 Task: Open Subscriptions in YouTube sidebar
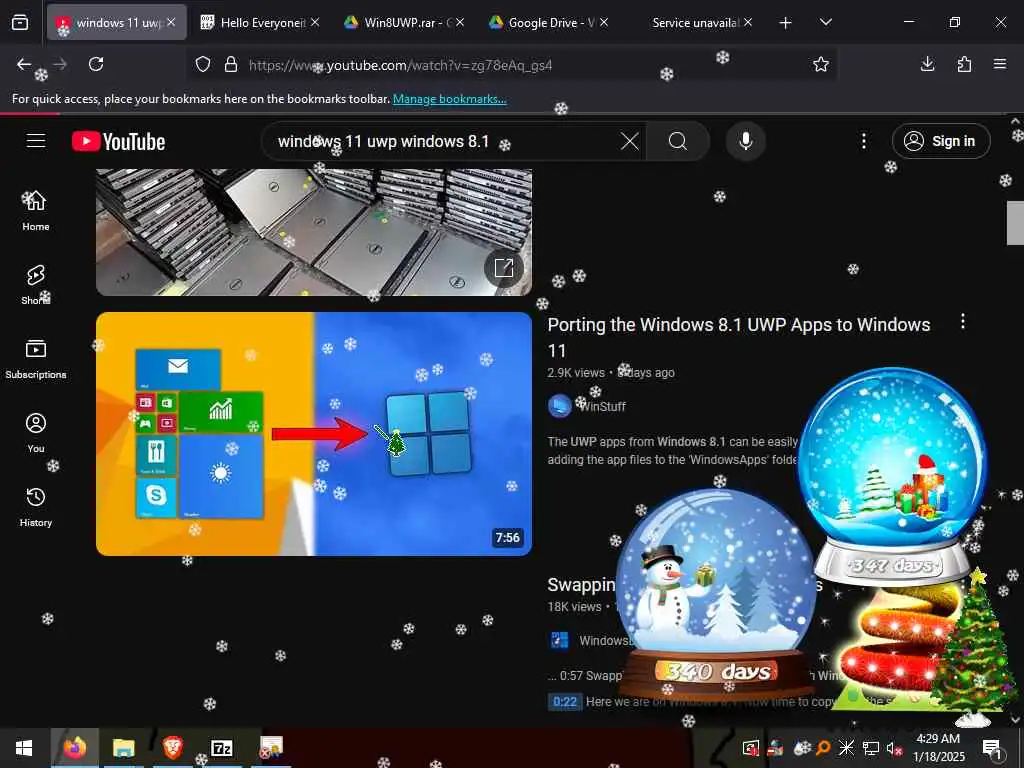point(36,359)
